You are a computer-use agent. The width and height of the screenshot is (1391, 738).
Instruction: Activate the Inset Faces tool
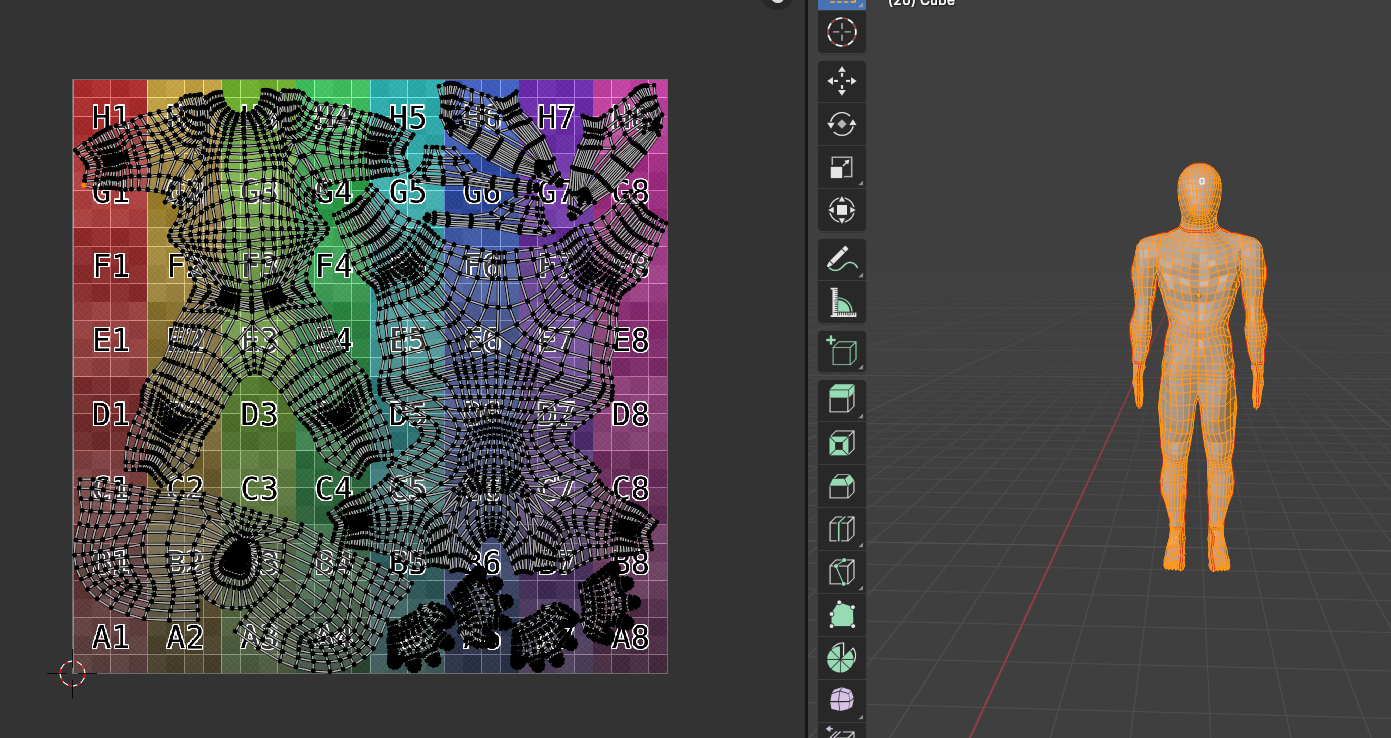pyautogui.click(x=842, y=443)
